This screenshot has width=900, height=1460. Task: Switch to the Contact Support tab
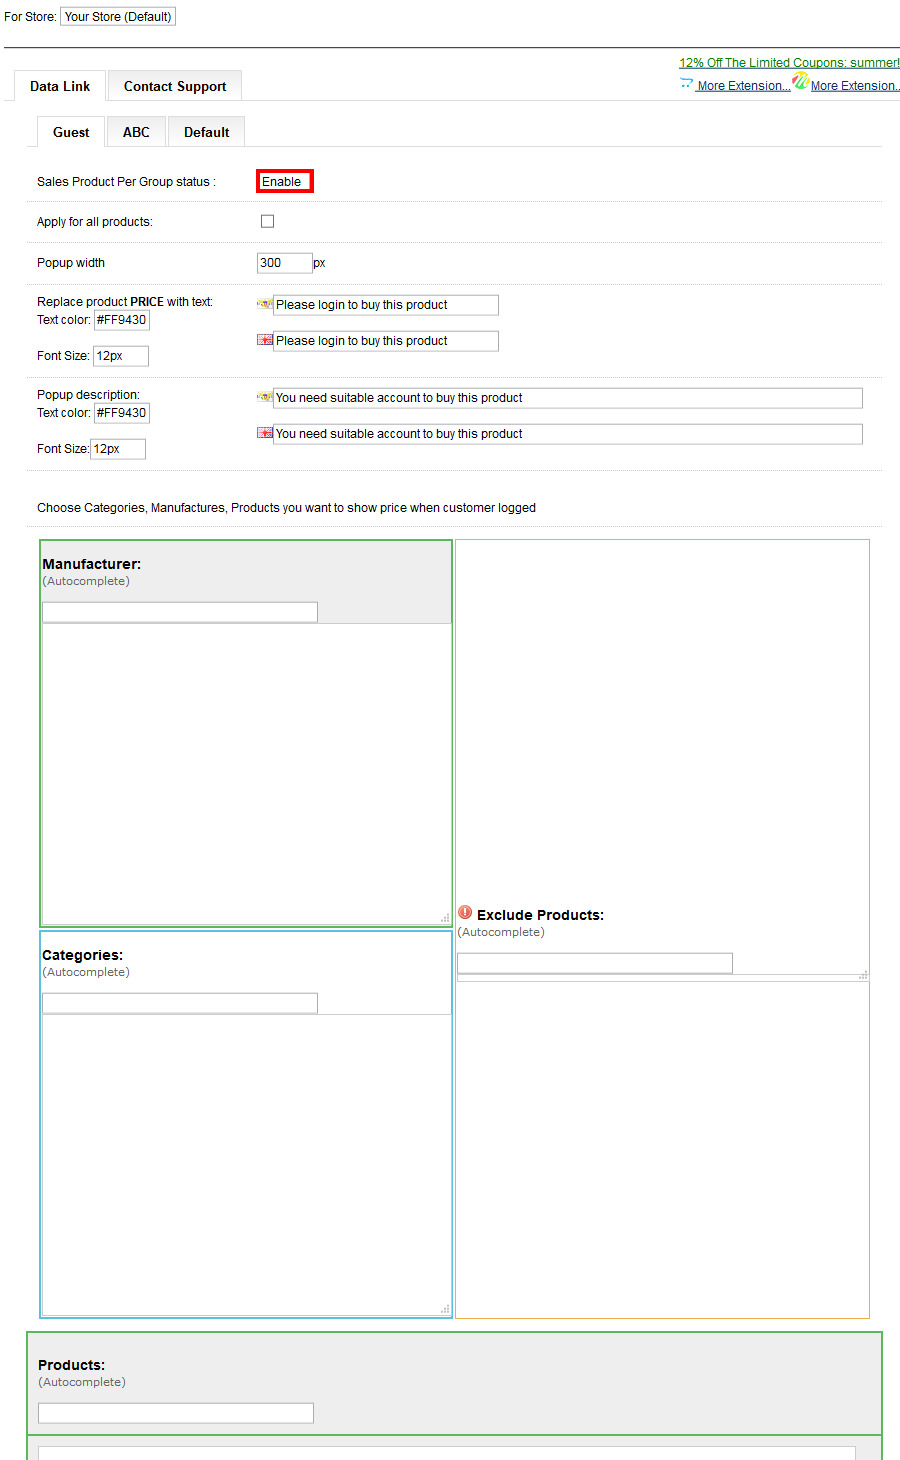tap(175, 86)
